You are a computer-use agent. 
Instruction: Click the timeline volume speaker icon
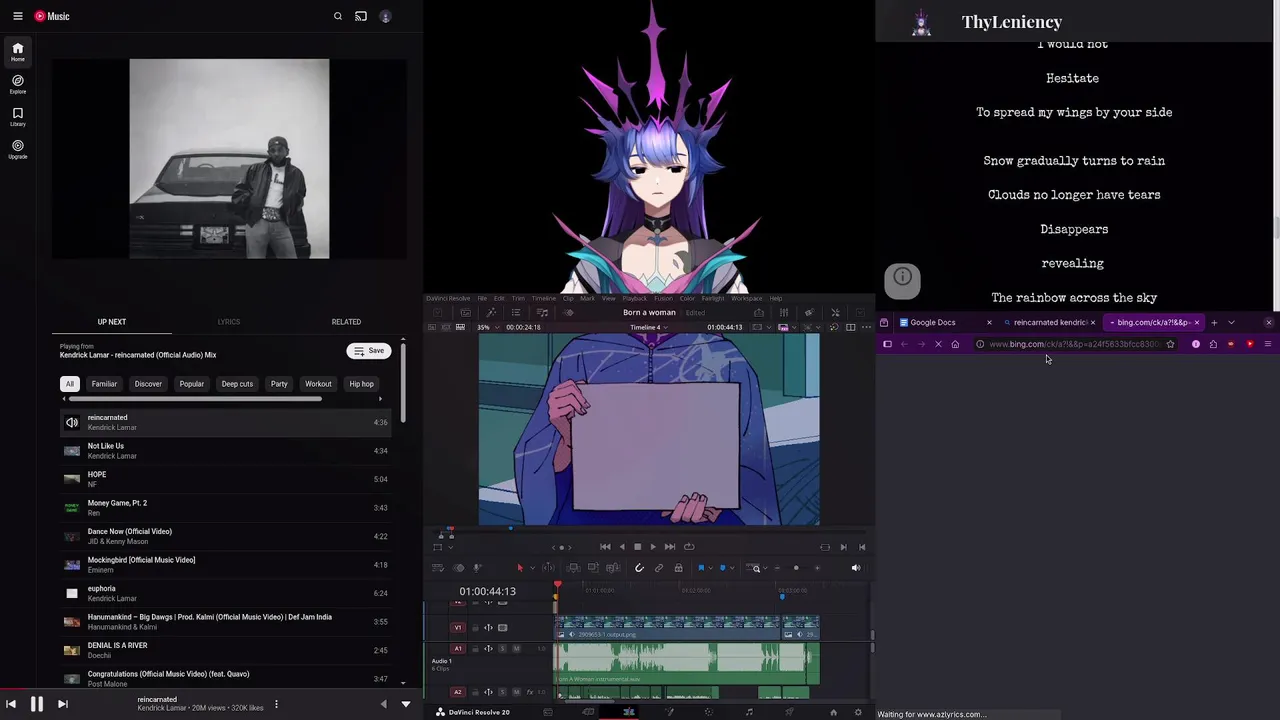coord(856,568)
